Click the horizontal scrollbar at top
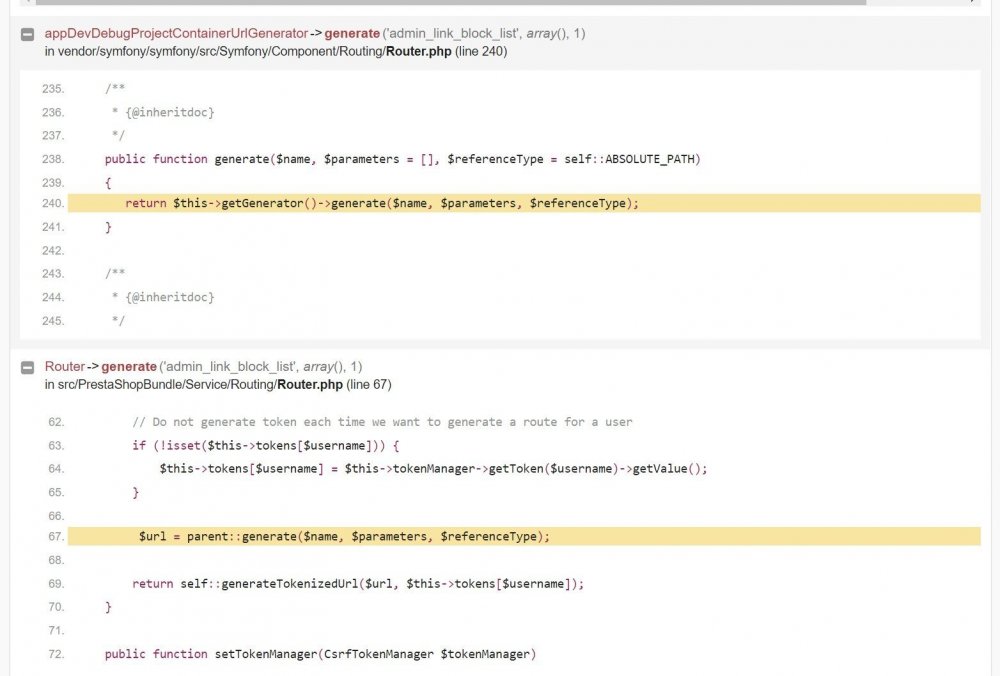Screen dimensions: 1000x676 pyautogui.click(x=451, y=2)
